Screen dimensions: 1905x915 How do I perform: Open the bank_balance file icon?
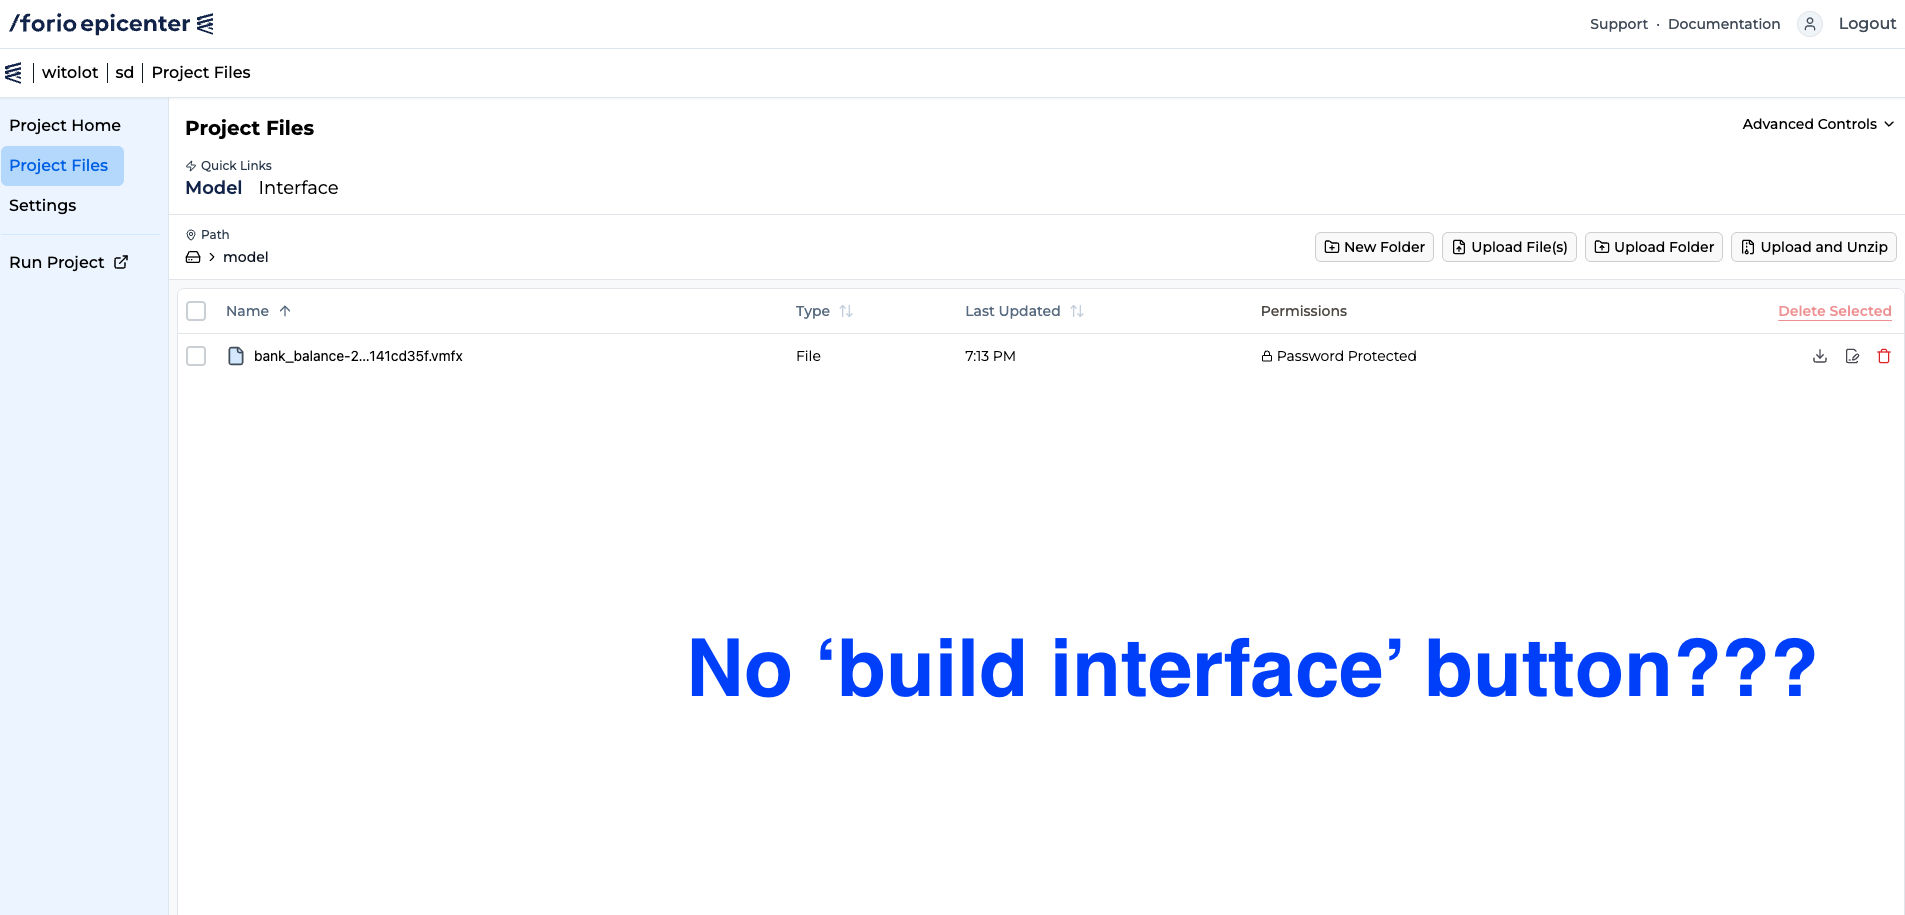[236, 356]
